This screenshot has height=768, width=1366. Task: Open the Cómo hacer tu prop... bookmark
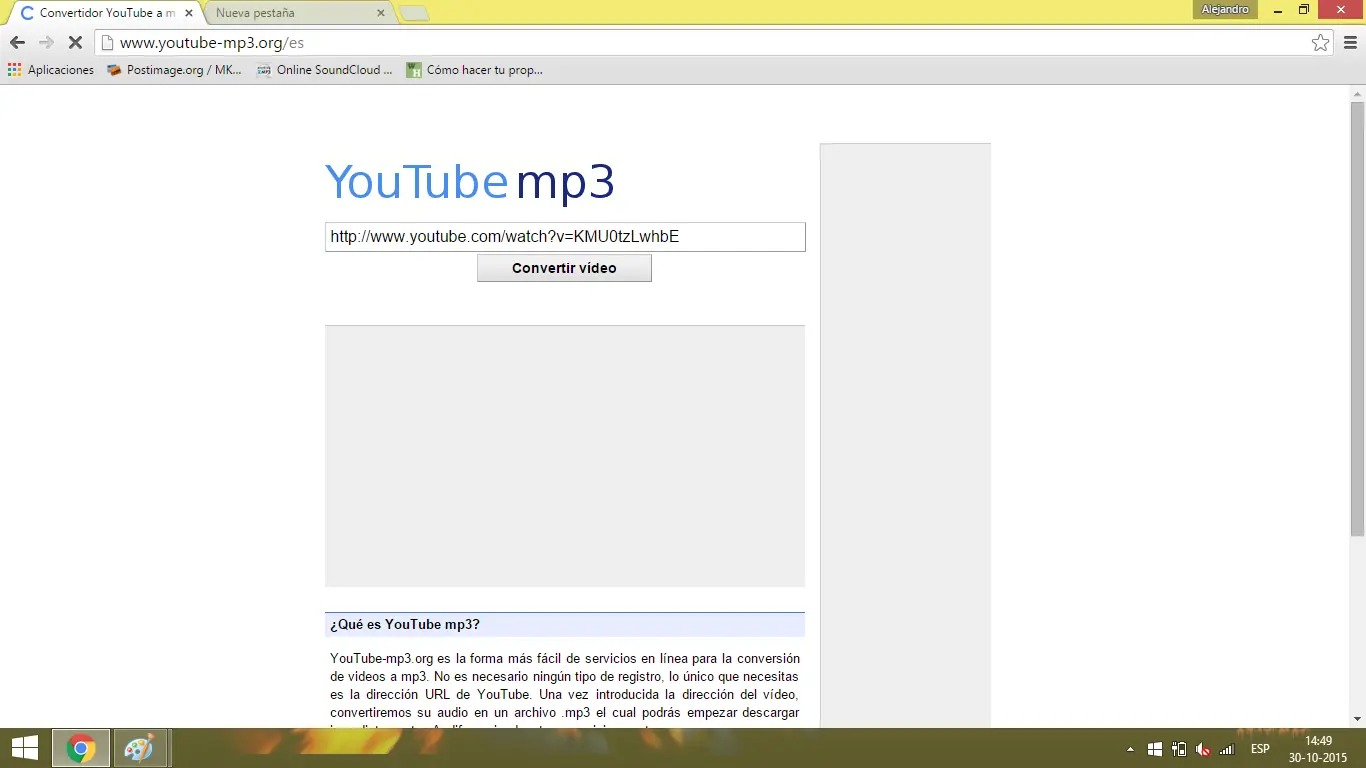474,70
